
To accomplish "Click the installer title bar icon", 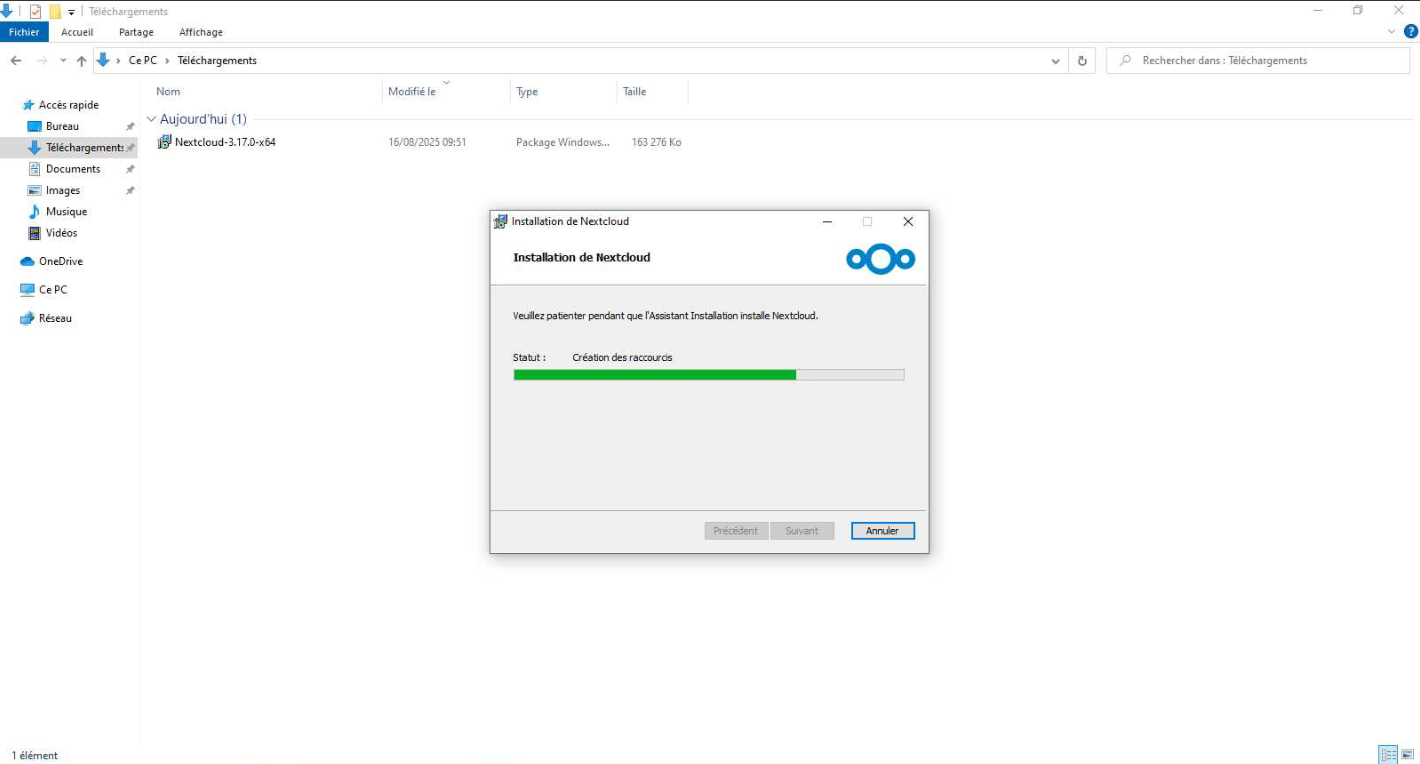I will (x=501, y=222).
